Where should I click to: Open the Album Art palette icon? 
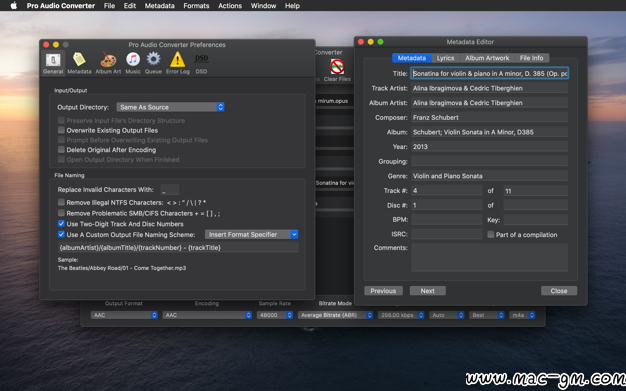(x=108, y=63)
